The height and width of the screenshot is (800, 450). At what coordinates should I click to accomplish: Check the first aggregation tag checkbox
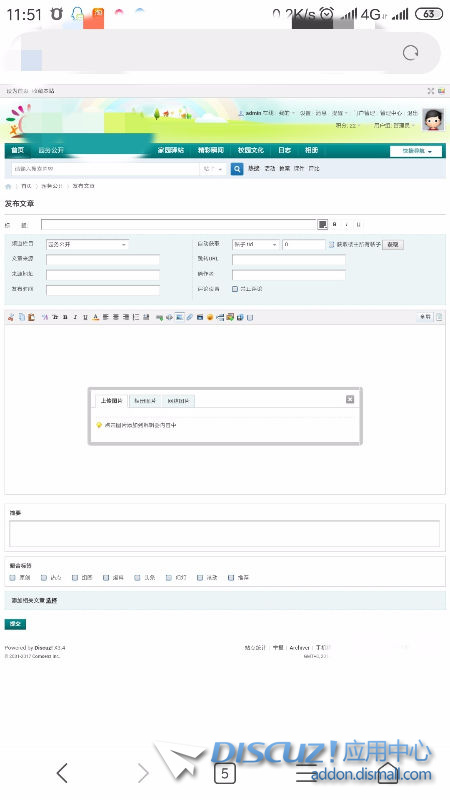tap(13, 578)
